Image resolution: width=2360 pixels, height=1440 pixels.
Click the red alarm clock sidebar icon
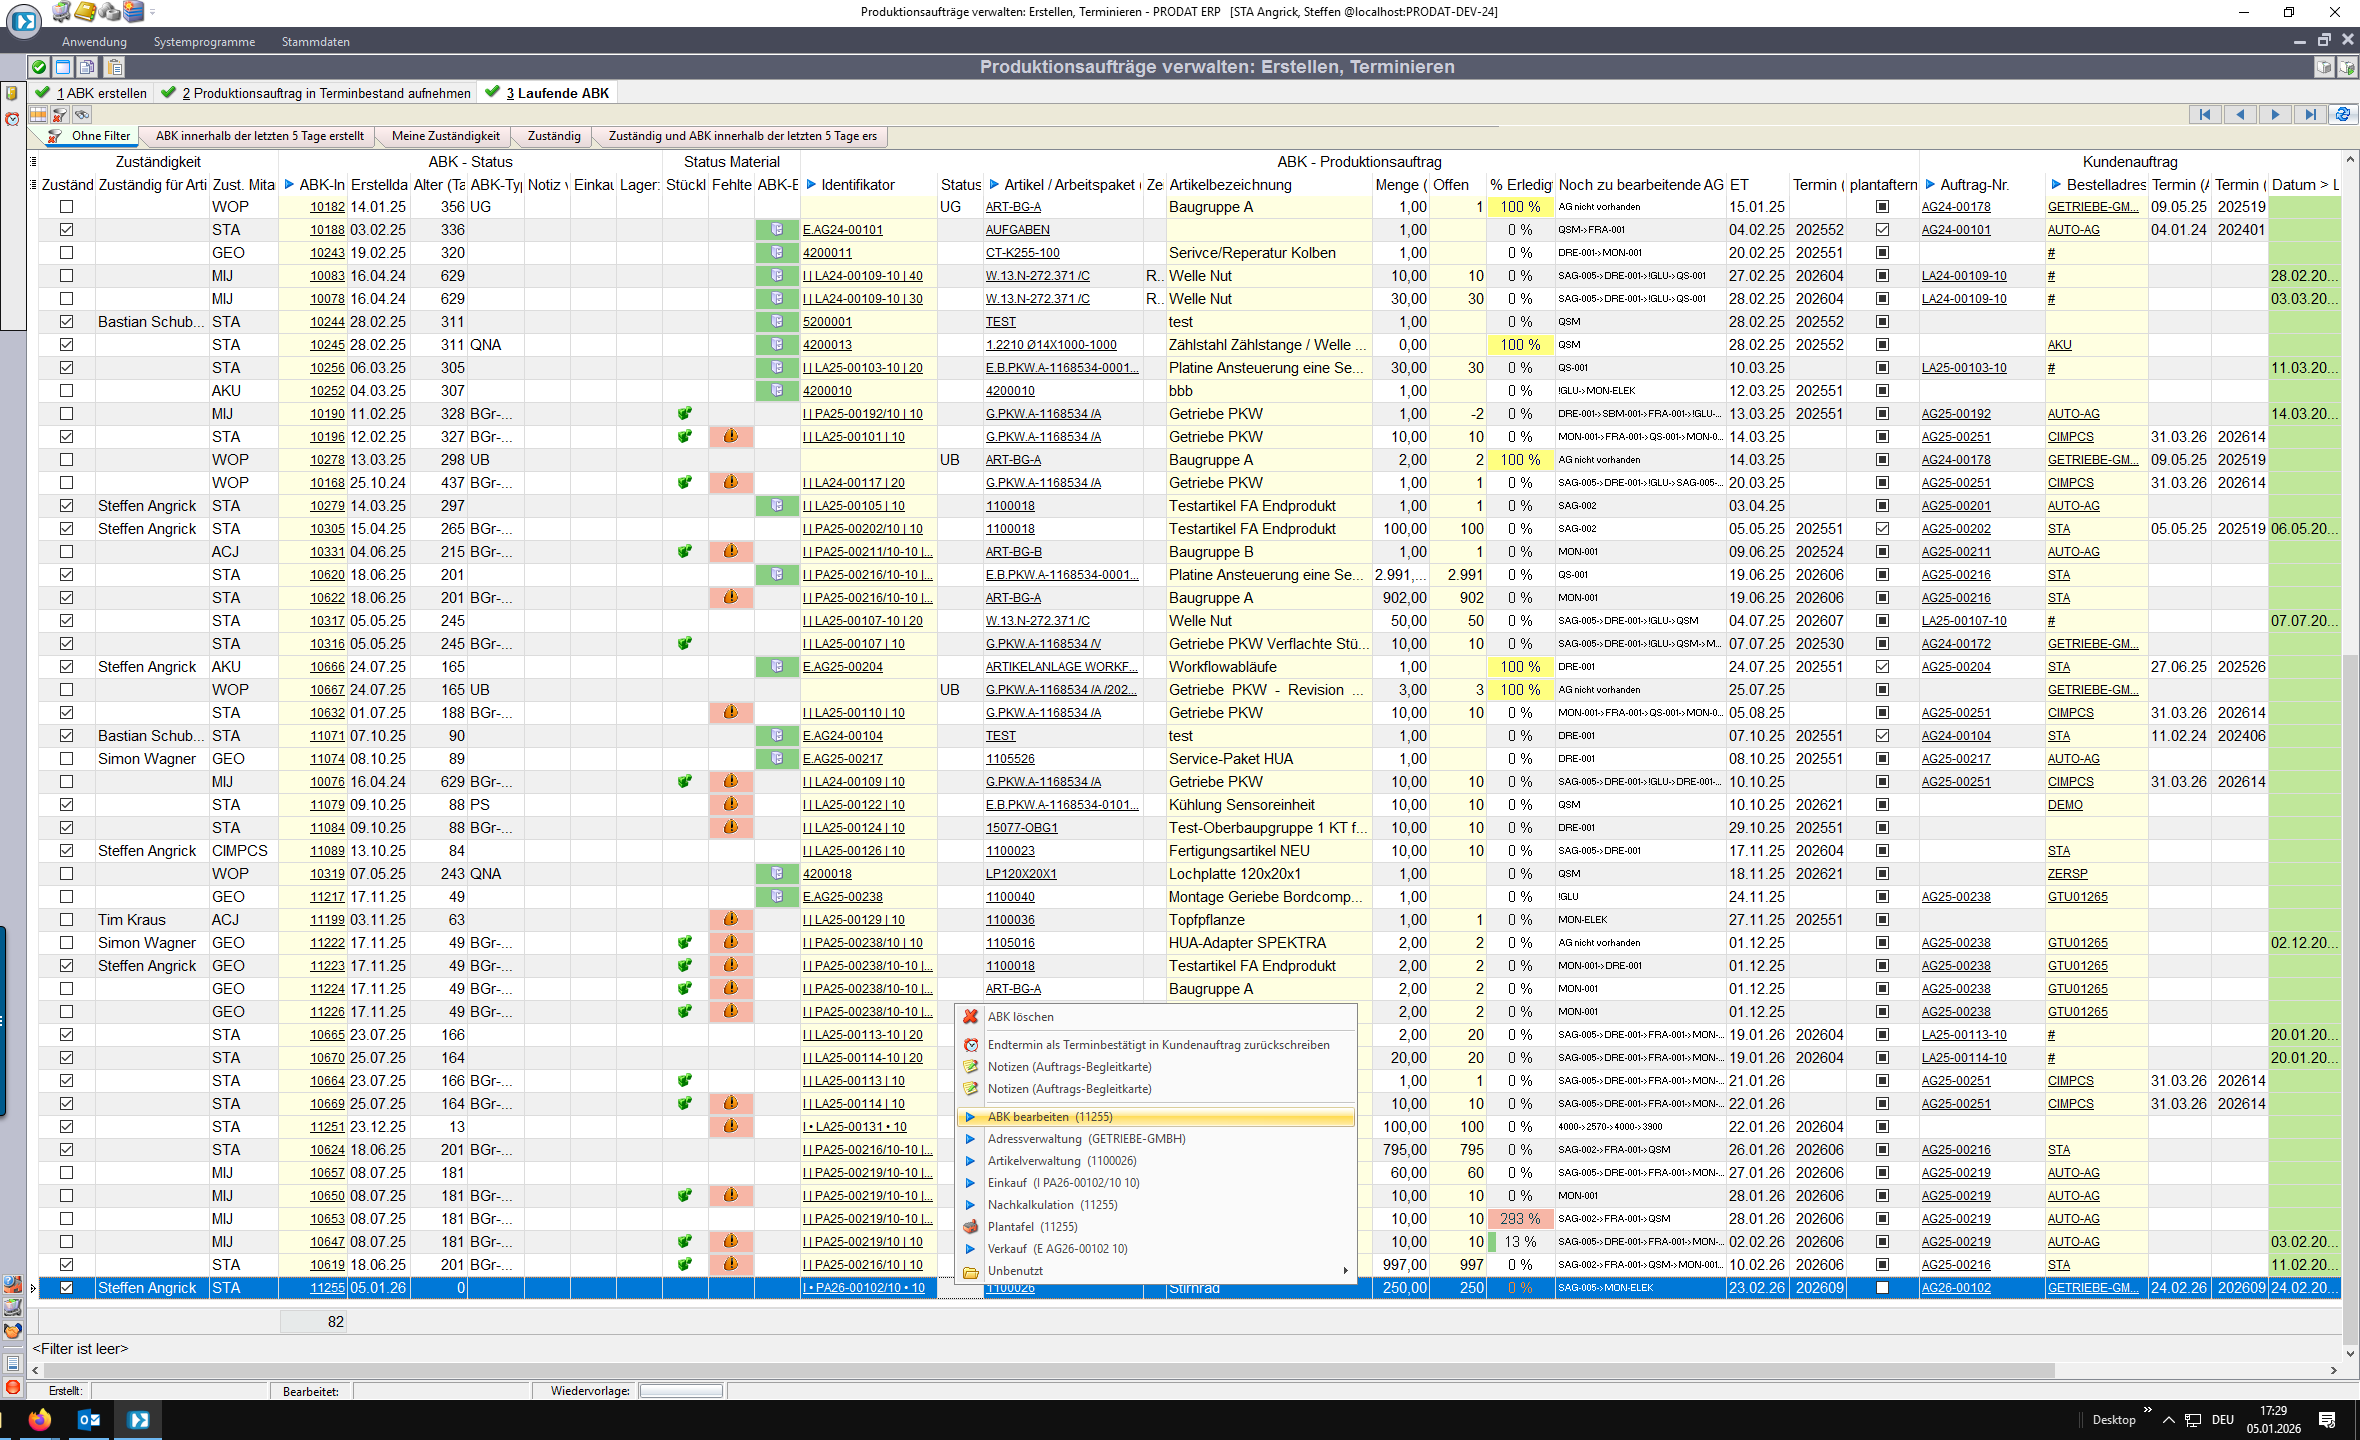pos(12,119)
